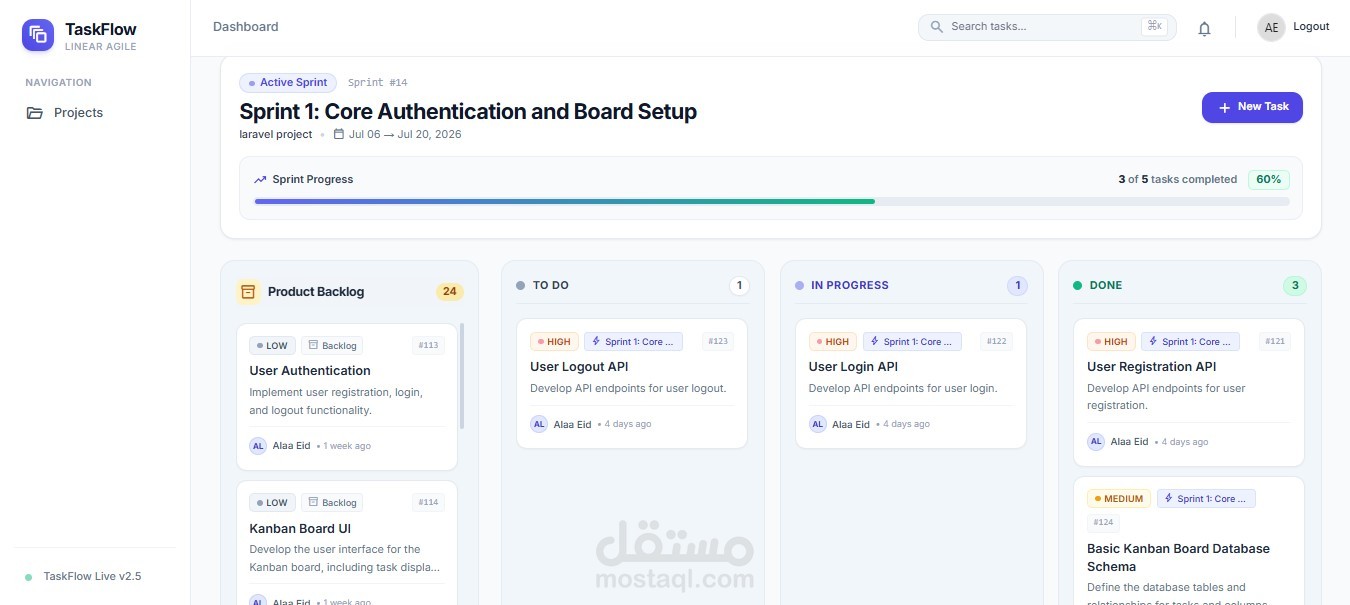Open the Kanban Board UI task
This screenshot has width=1350, height=605.
pyautogui.click(x=347, y=543)
